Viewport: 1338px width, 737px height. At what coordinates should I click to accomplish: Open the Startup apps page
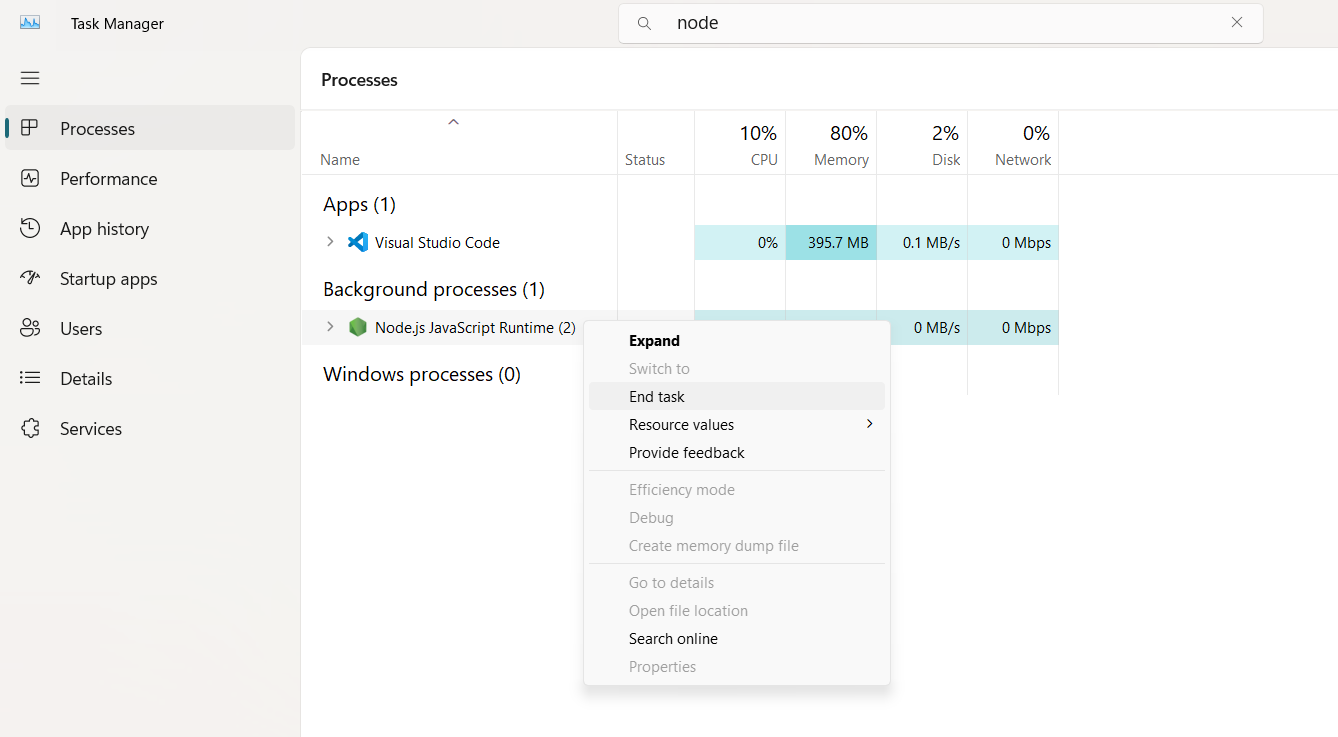pos(150,278)
